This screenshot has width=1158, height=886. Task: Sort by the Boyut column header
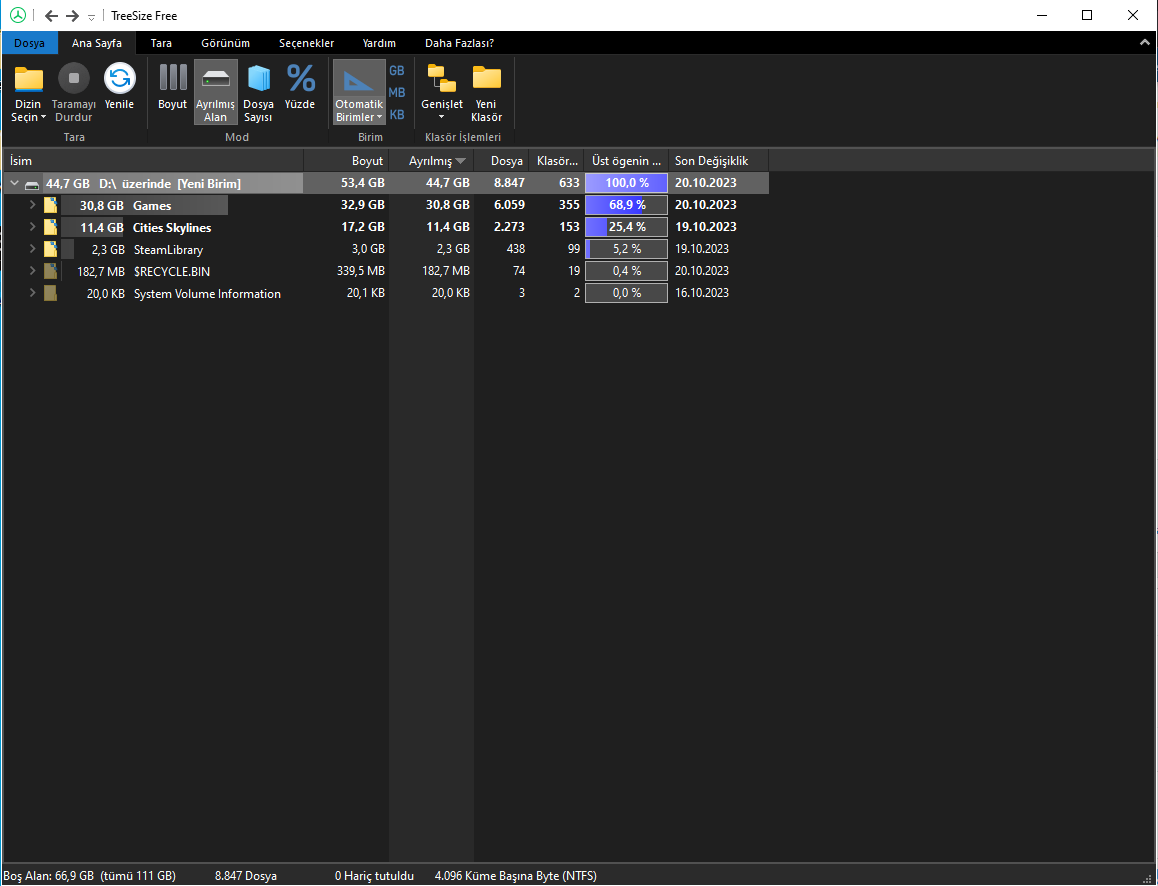(x=346, y=161)
